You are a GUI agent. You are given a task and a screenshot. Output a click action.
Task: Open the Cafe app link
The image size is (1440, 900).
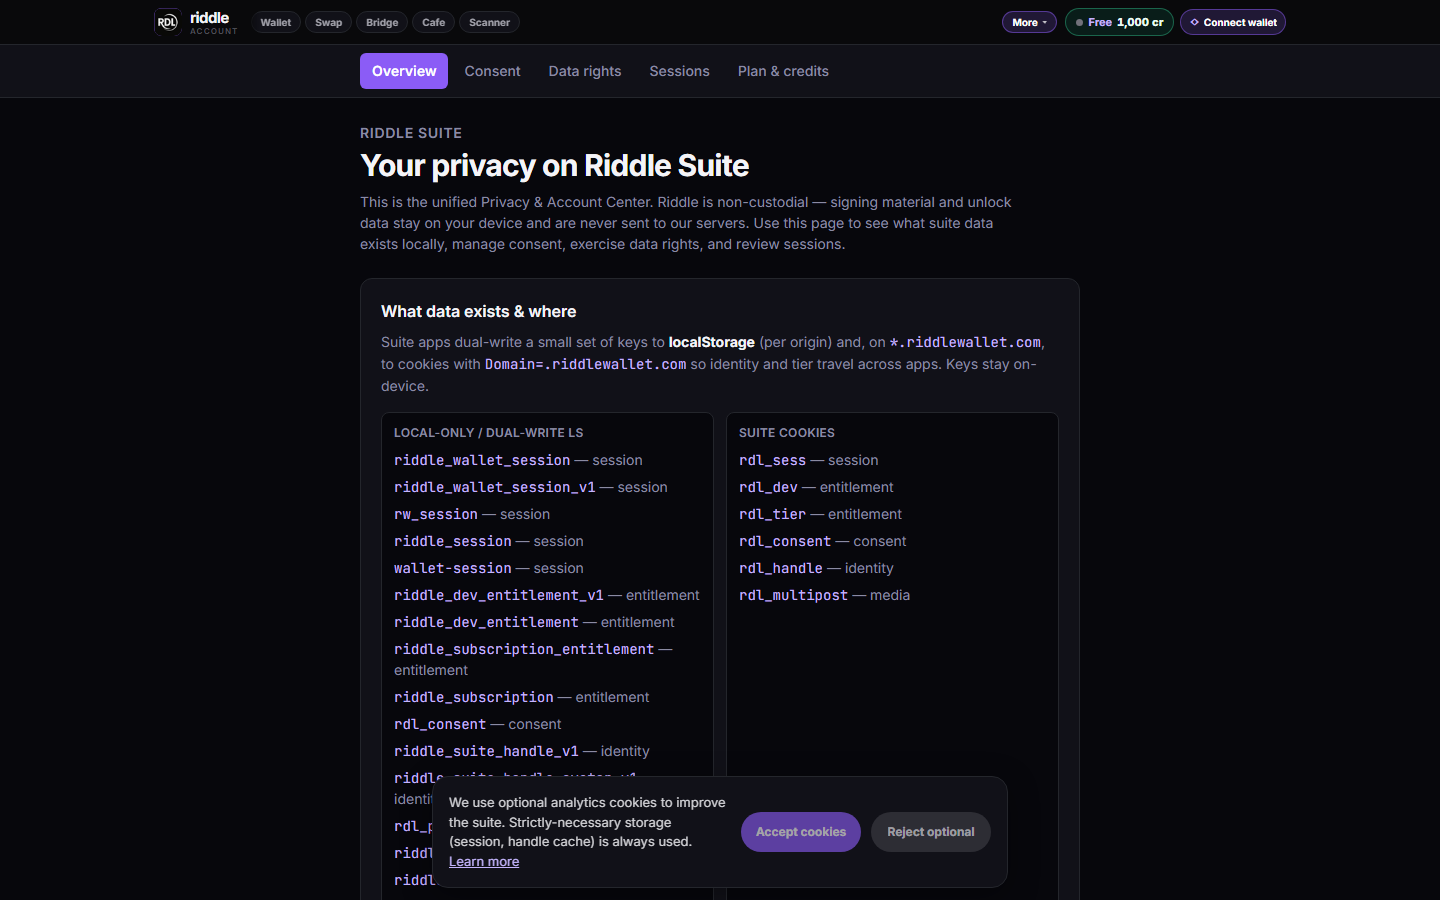point(434,22)
